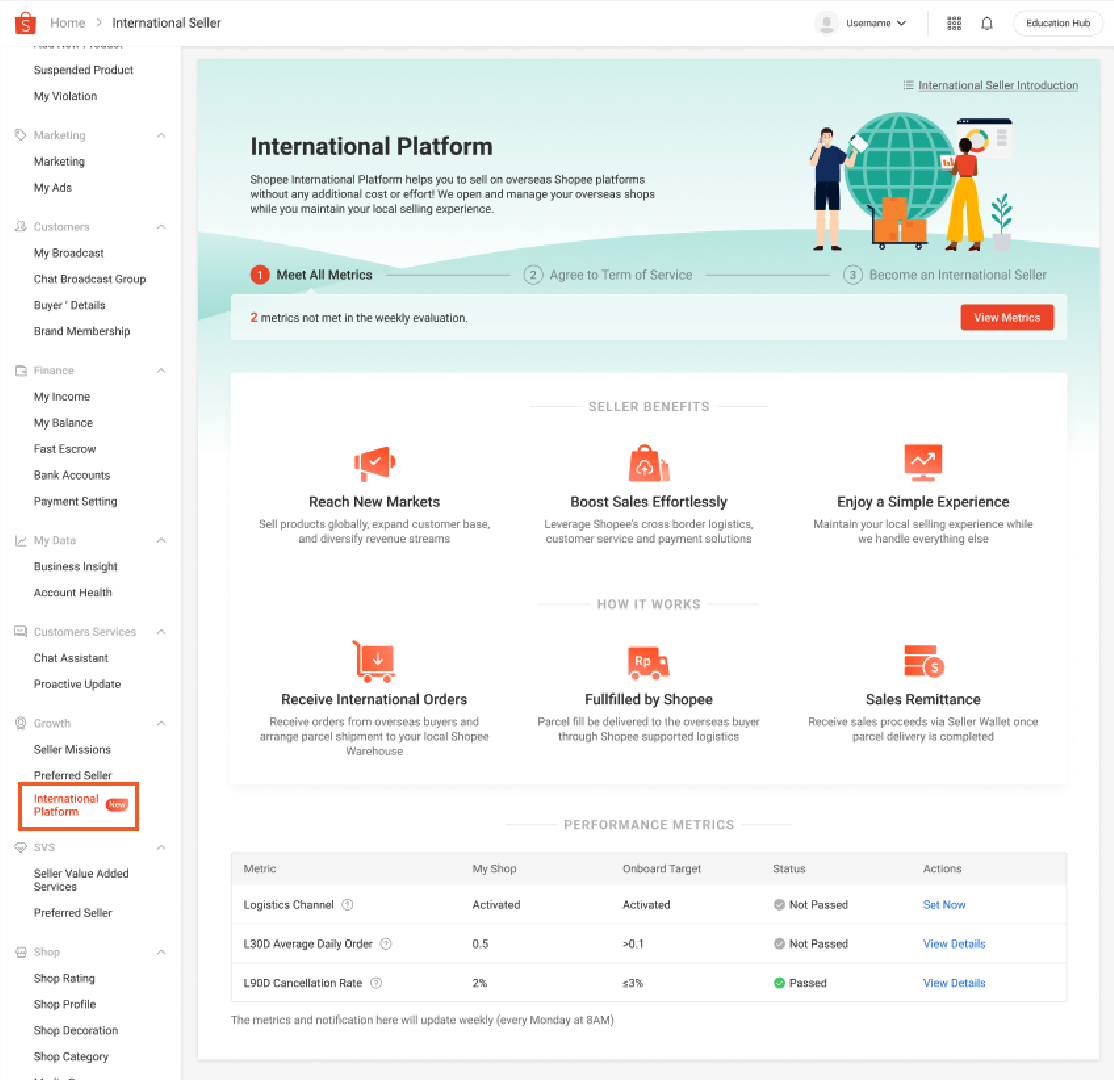The width and height of the screenshot is (1114, 1080).
Task: Click the Receive International Orders cart icon
Action: pyautogui.click(x=374, y=661)
